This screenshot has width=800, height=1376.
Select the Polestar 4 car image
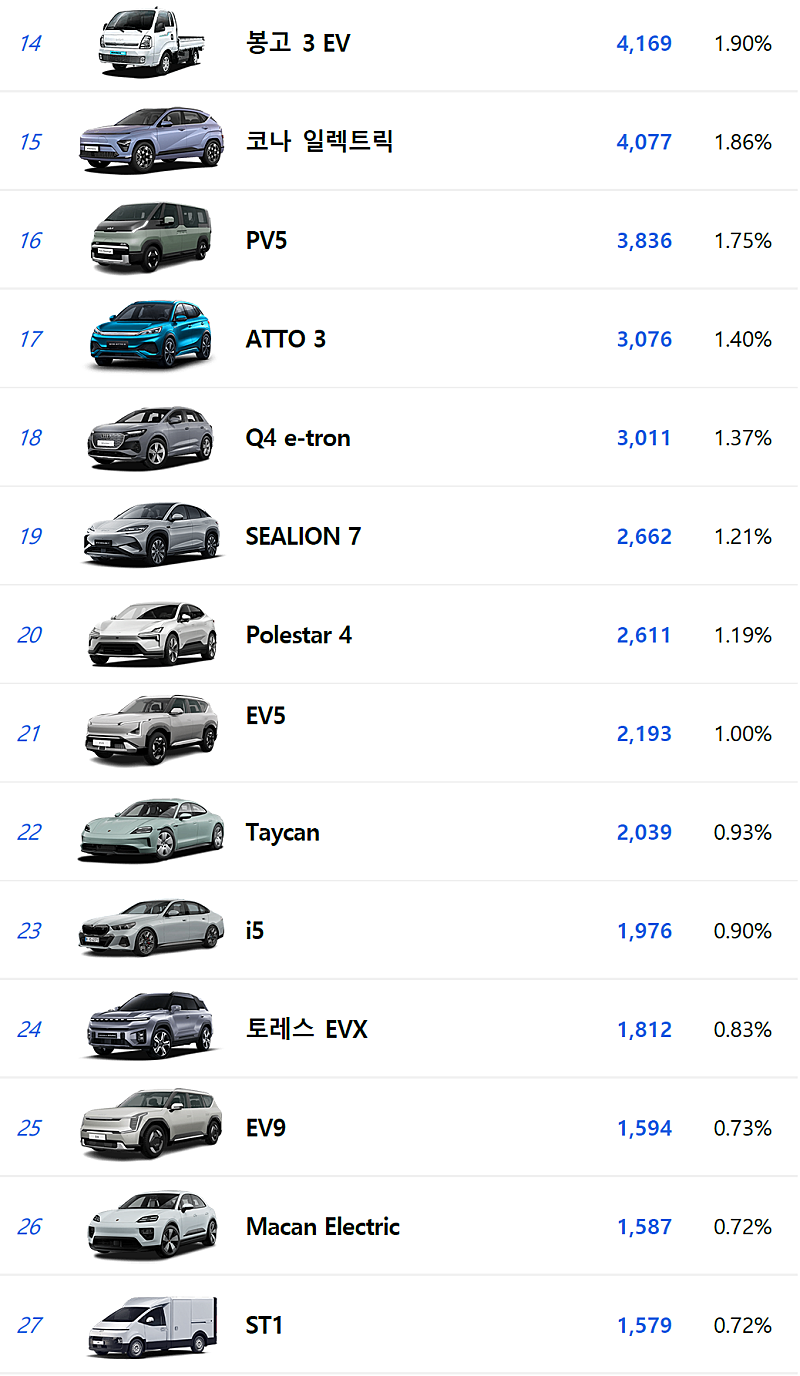151,634
